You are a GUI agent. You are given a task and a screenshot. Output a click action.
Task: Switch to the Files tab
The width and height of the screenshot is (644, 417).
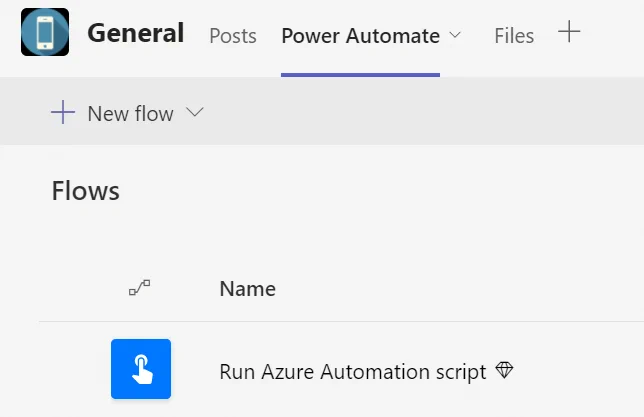(514, 36)
